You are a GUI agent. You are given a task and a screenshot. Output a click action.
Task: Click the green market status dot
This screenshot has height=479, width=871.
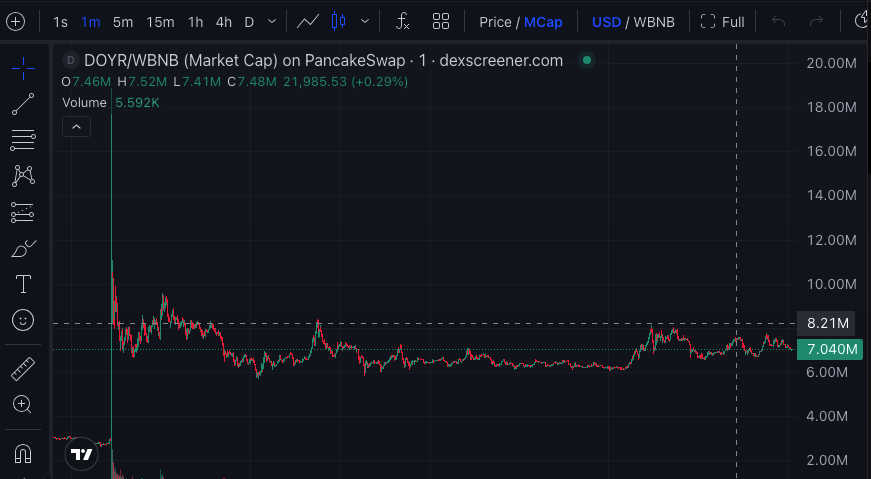click(x=587, y=60)
